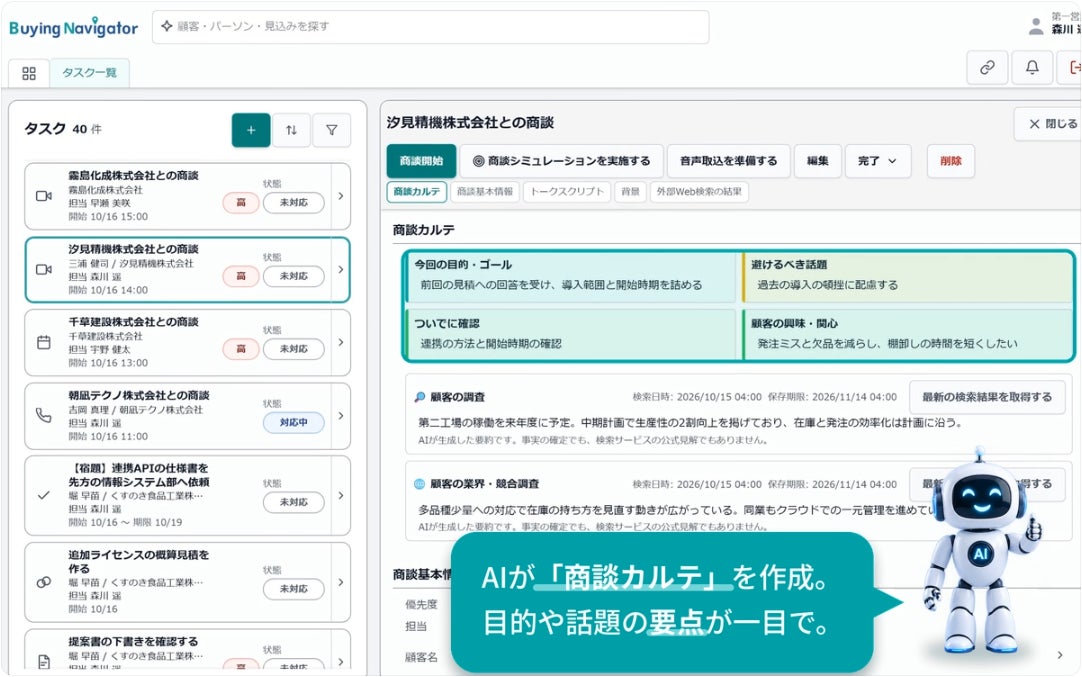This screenshot has height=677, width=1082.
Task: Click the red 削除 button
Action: tap(950, 161)
